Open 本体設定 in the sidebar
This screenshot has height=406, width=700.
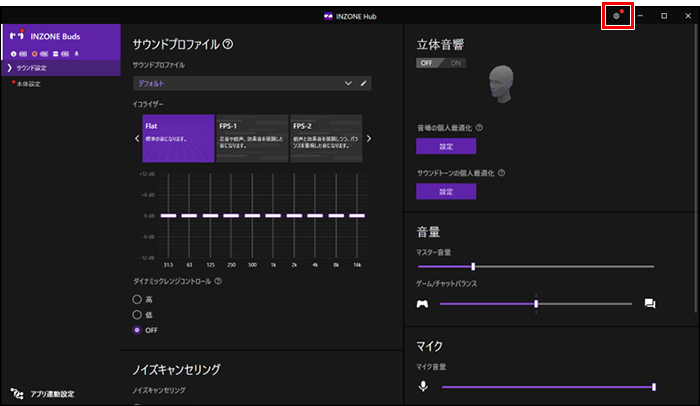[x=29, y=84]
